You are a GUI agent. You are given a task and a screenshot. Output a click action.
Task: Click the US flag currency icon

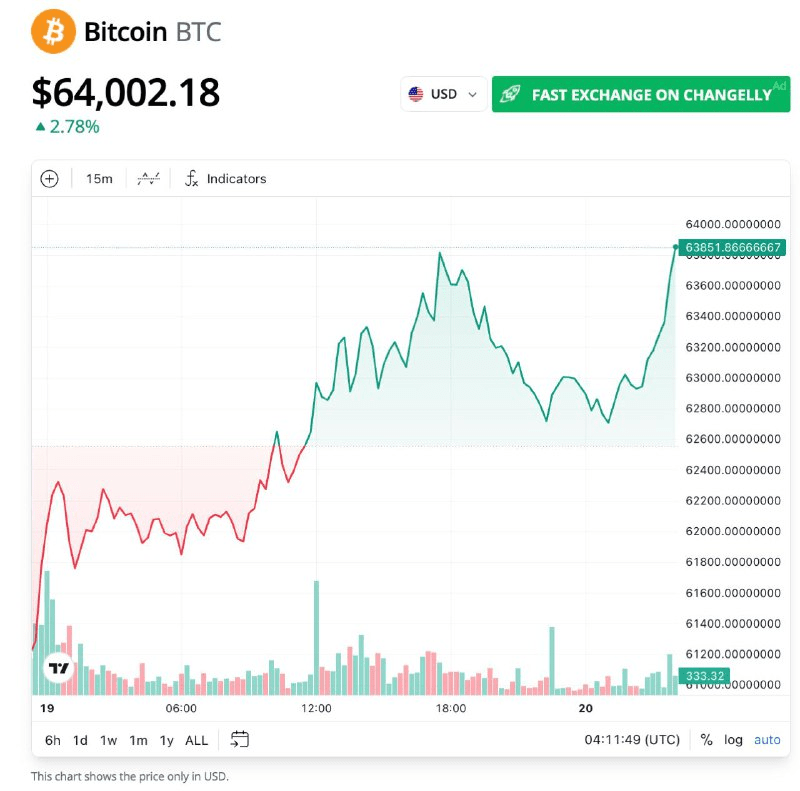click(x=416, y=94)
